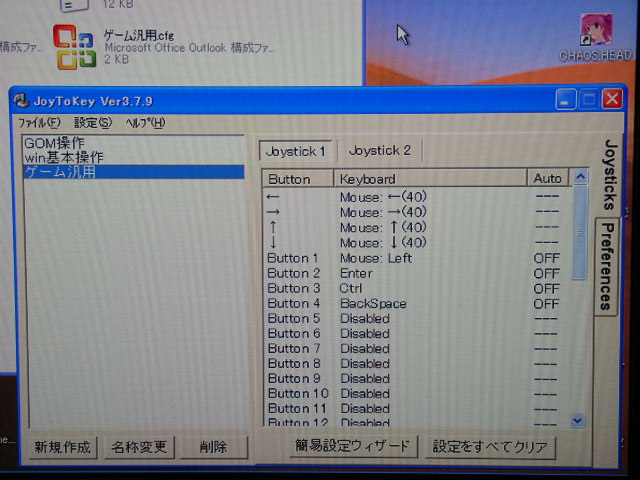Select the Button 7 Disabled row
Image resolution: width=640 pixels, height=480 pixels.
(416, 349)
